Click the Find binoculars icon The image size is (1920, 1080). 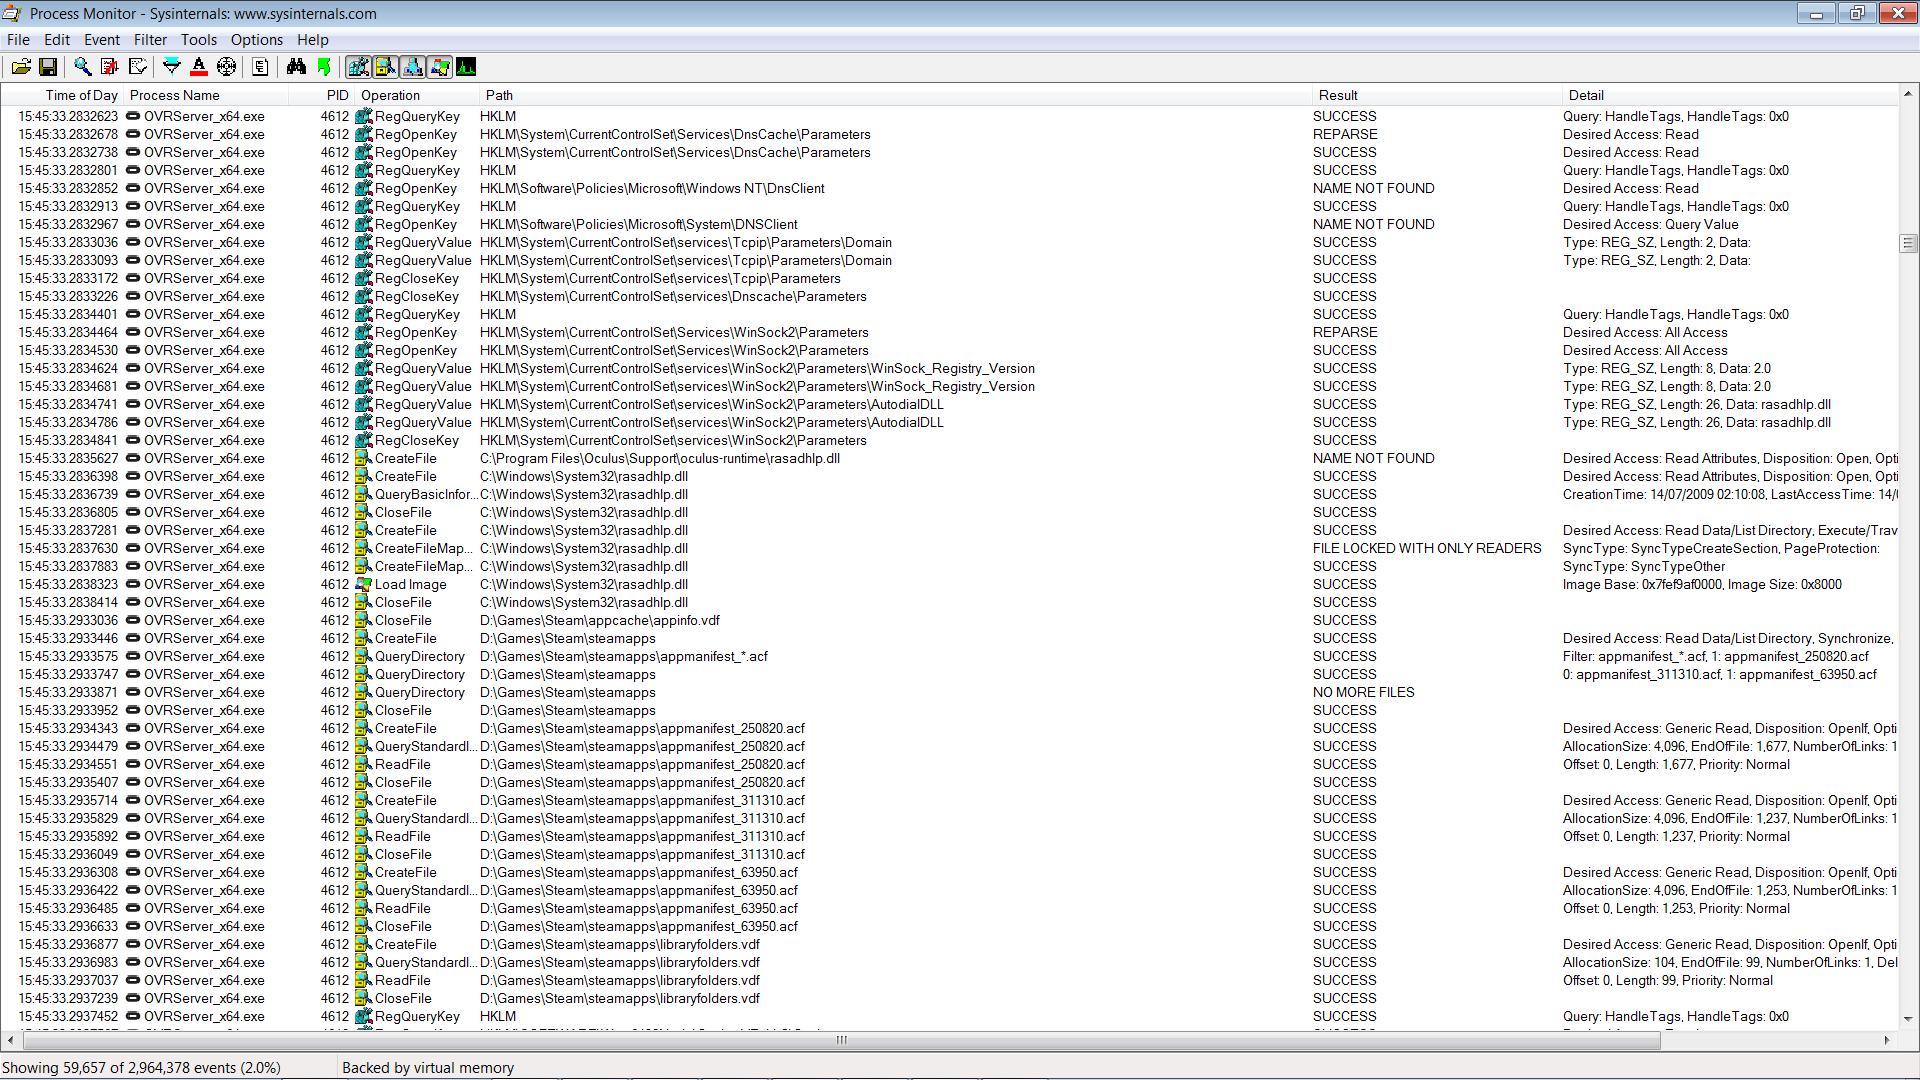(x=296, y=67)
